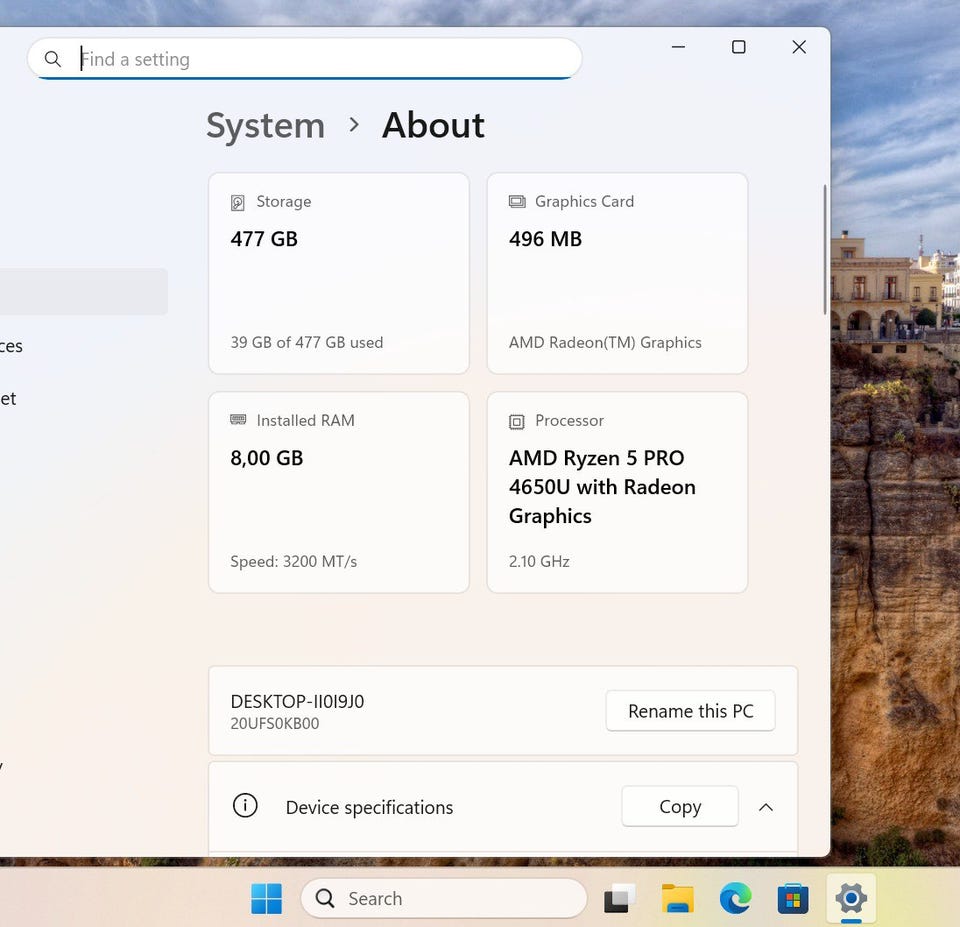The width and height of the screenshot is (960, 927).
Task: Open File Explorer from the taskbar
Action: click(x=677, y=898)
